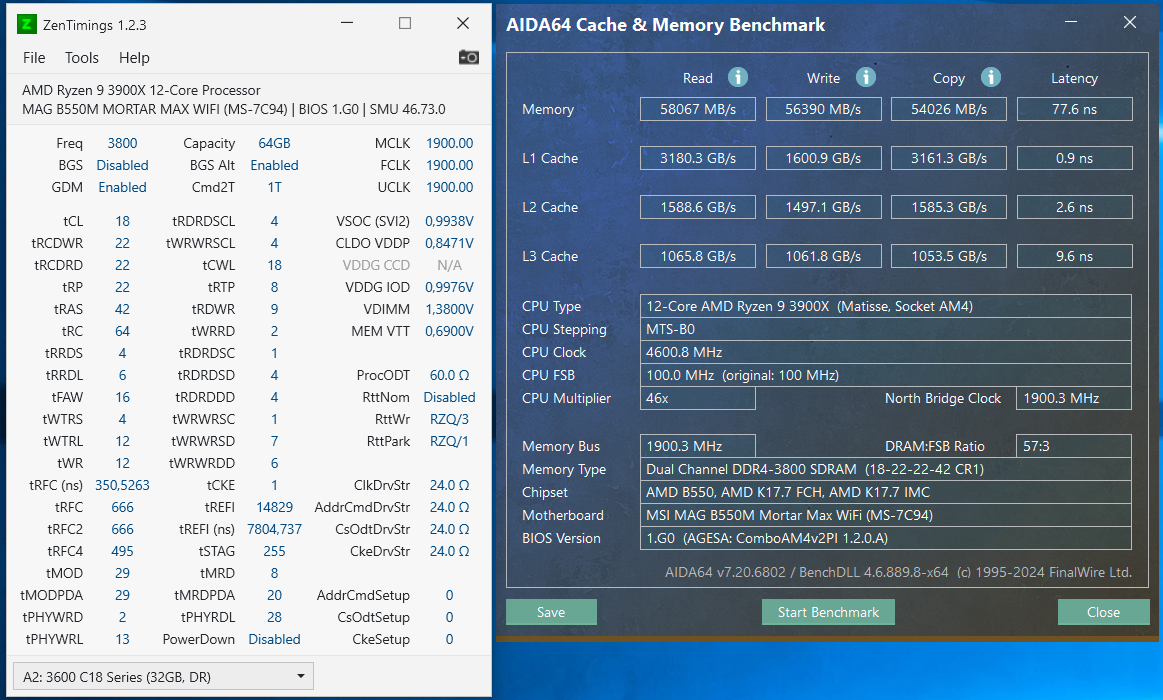Click the L1 Cache Write value 1600.9 GB/s
This screenshot has width=1163, height=700.
click(823, 158)
